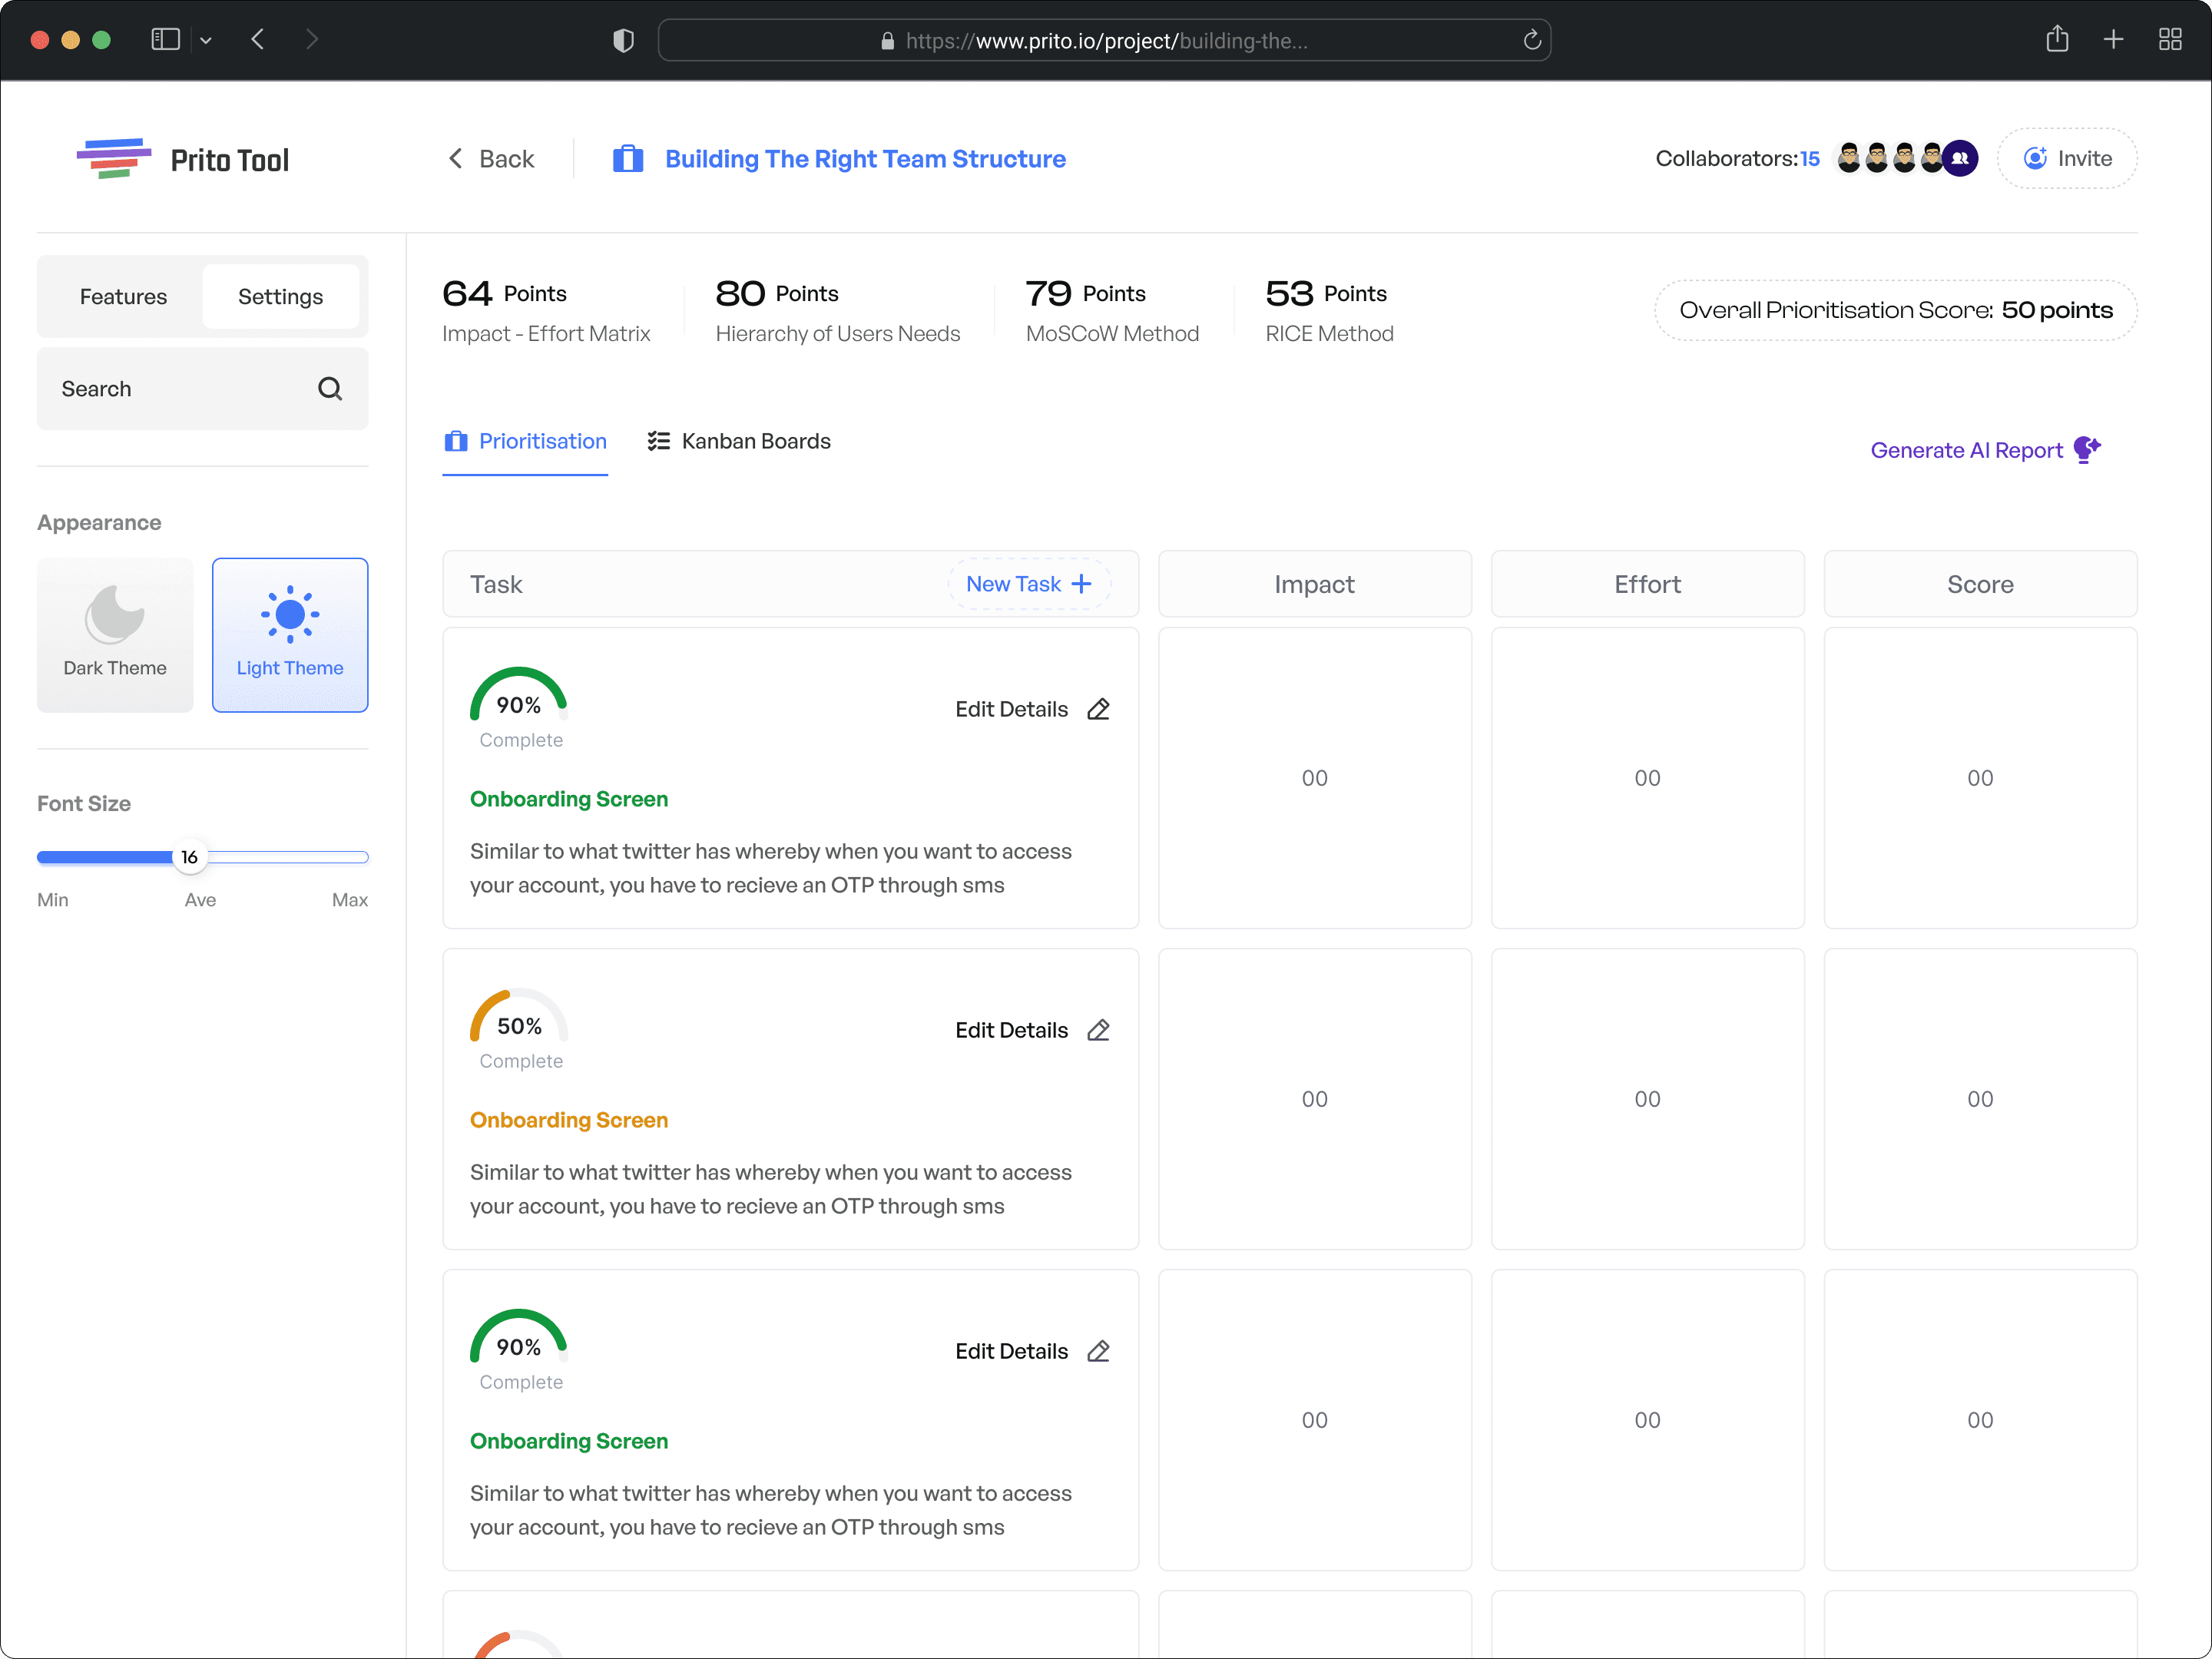Select the Light Theme option

click(x=290, y=635)
